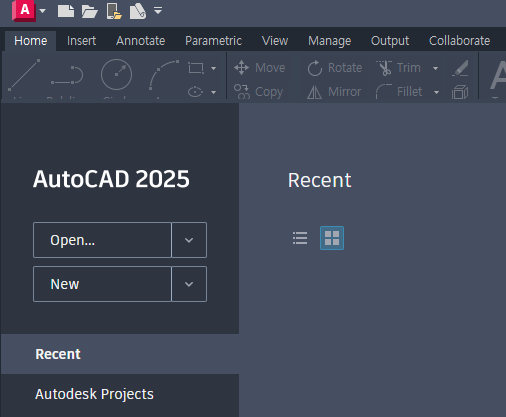Select the Polyline tool
The height and width of the screenshot is (417, 506).
click(x=67, y=75)
